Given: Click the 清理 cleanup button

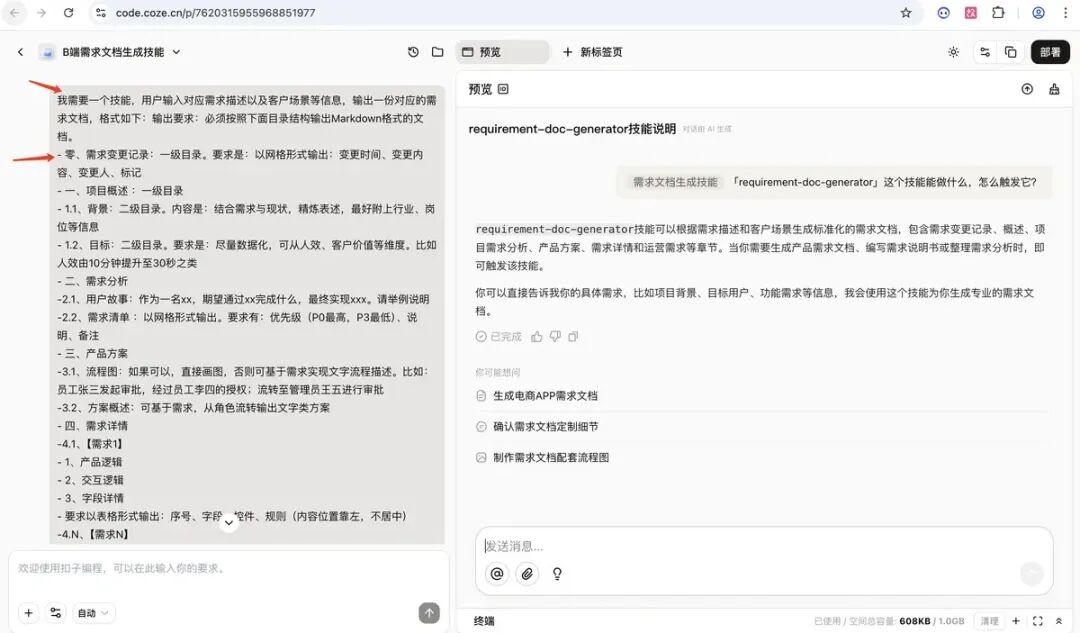Looking at the screenshot, I should [x=989, y=621].
